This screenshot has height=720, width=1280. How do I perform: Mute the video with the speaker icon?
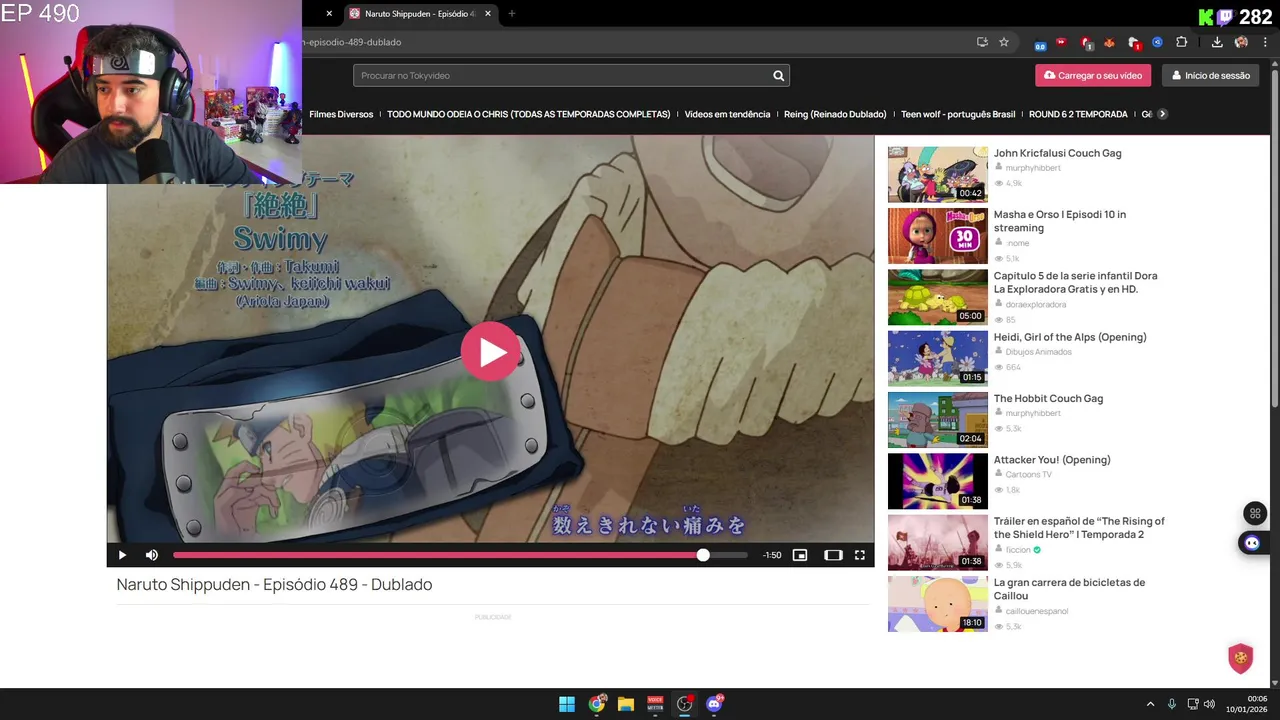coord(152,555)
